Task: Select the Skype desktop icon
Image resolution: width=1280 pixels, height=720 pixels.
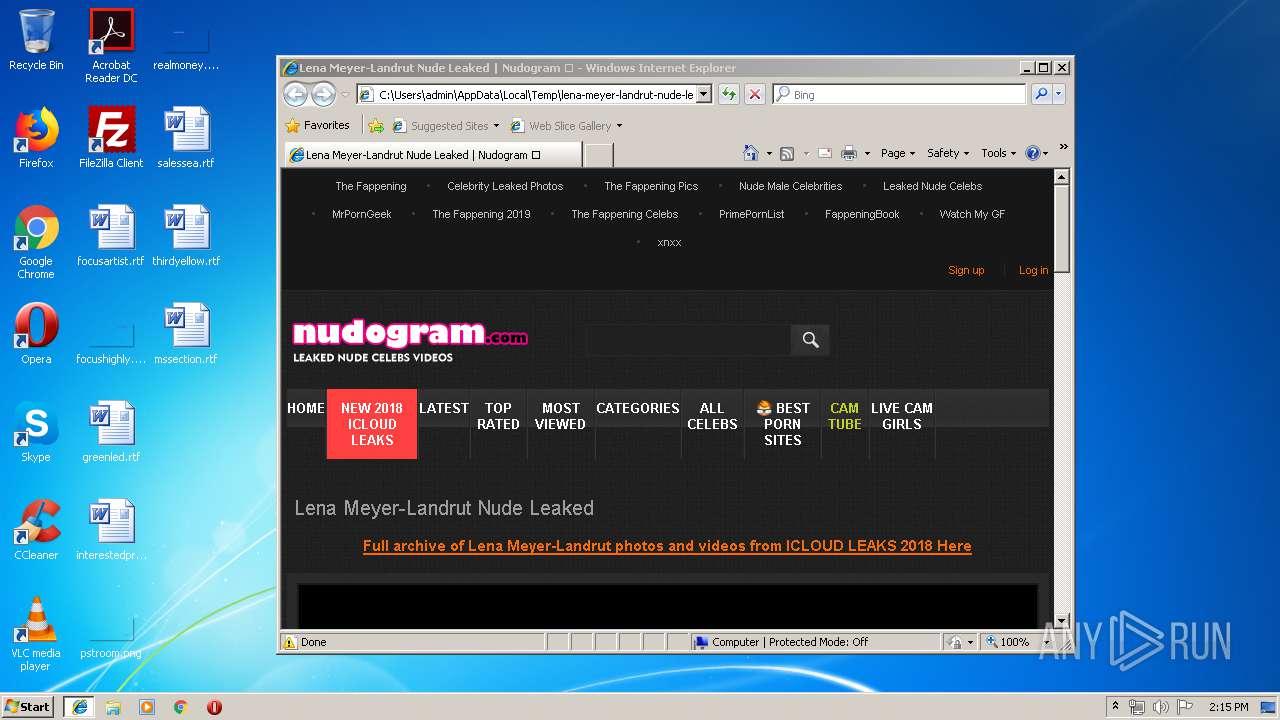Action: (36, 432)
